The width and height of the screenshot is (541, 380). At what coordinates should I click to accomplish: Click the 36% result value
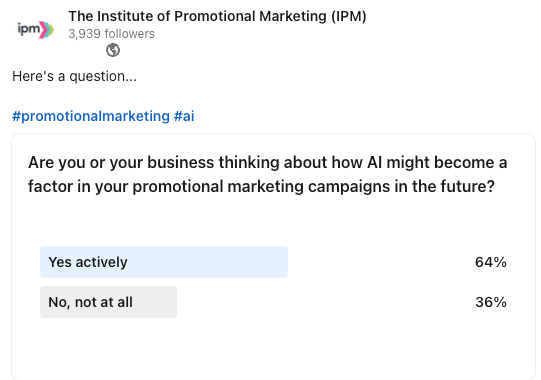coord(491,302)
